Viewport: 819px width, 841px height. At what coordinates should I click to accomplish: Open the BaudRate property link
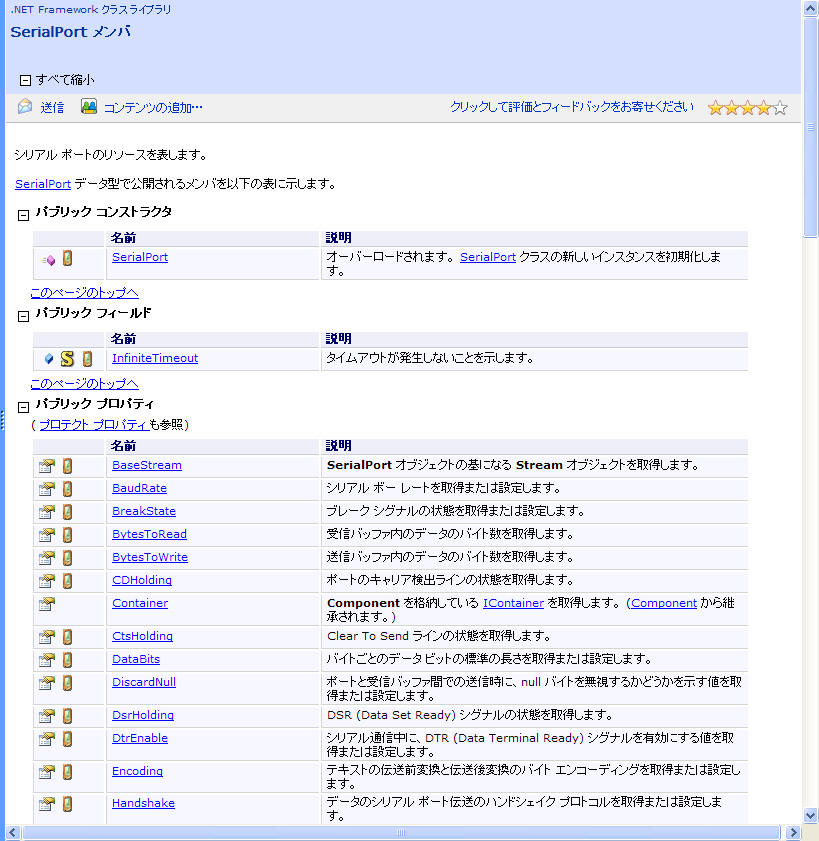[139, 488]
